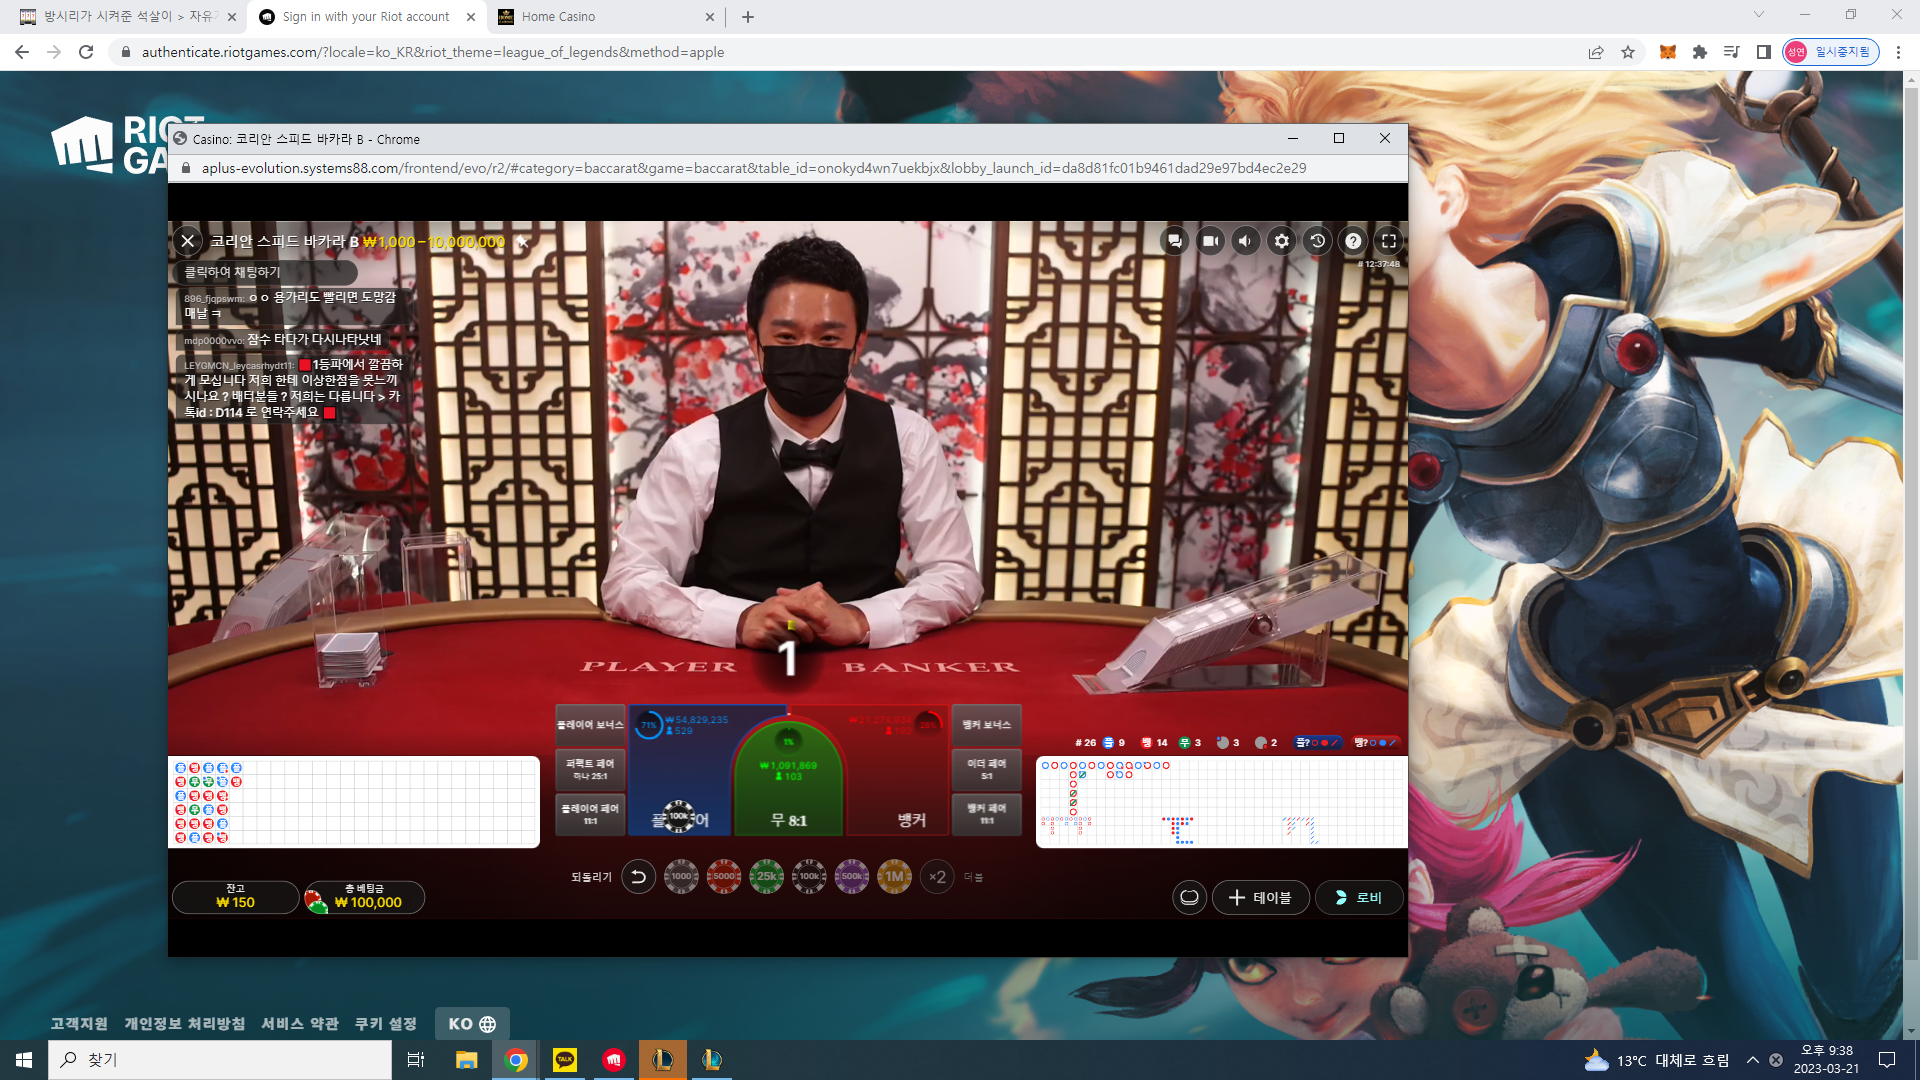Open casino game settings gear

click(1282, 241)
